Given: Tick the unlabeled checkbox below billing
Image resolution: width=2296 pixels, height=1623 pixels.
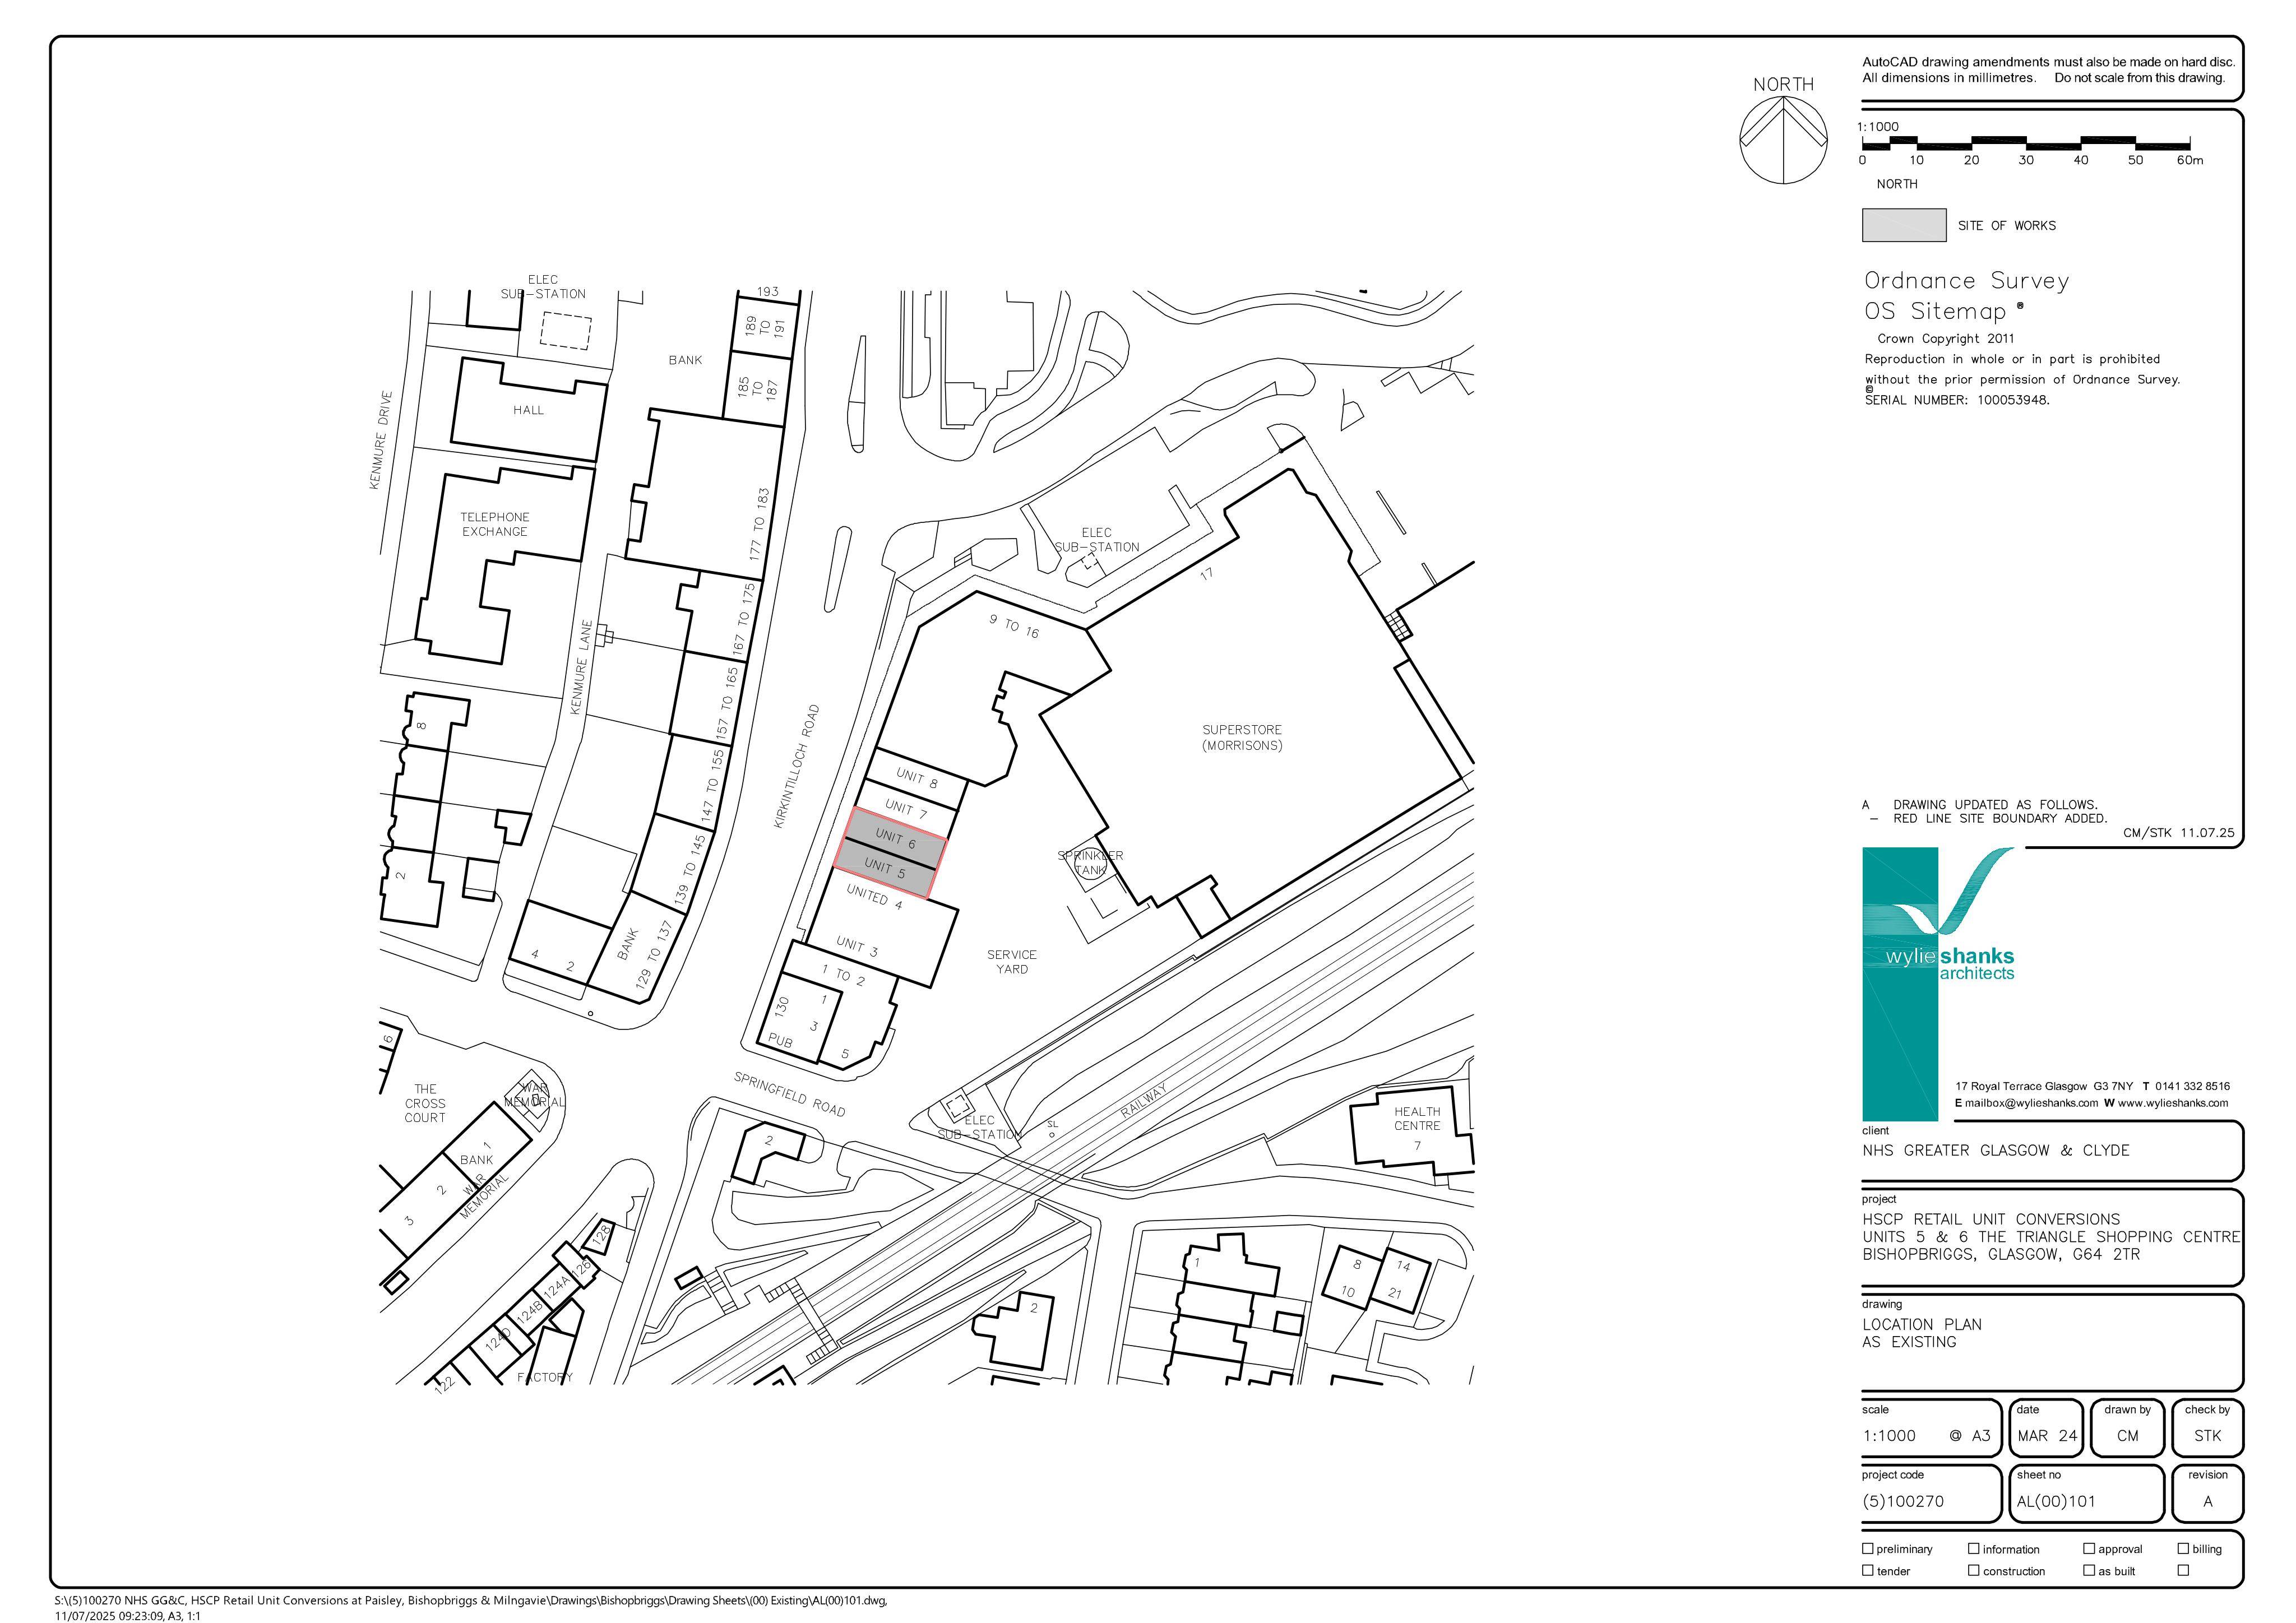Looking at the screenshot, I should coord(2183,1570).
